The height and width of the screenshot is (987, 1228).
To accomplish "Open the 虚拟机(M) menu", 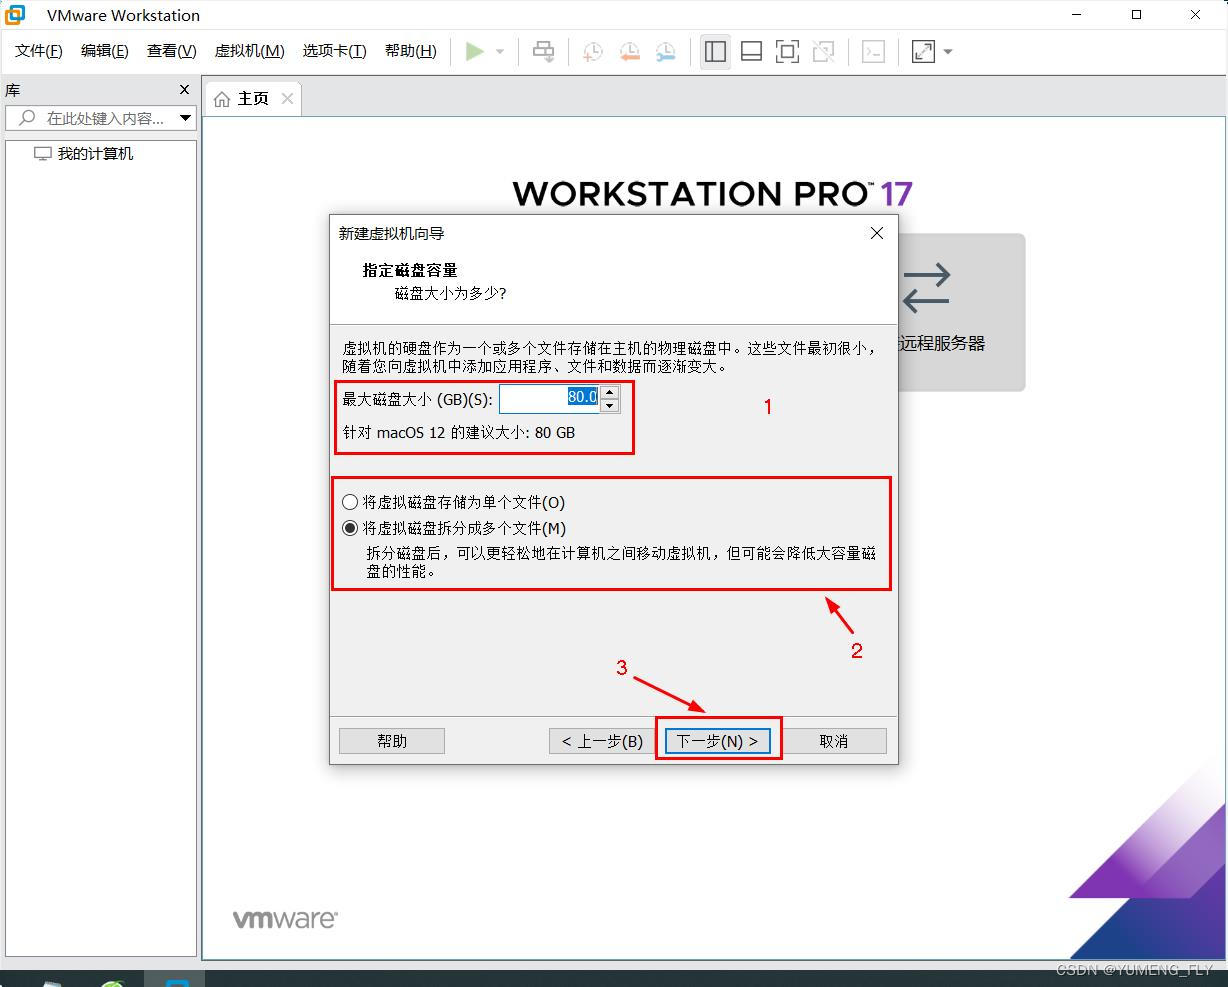I will [x=250, y=51].
